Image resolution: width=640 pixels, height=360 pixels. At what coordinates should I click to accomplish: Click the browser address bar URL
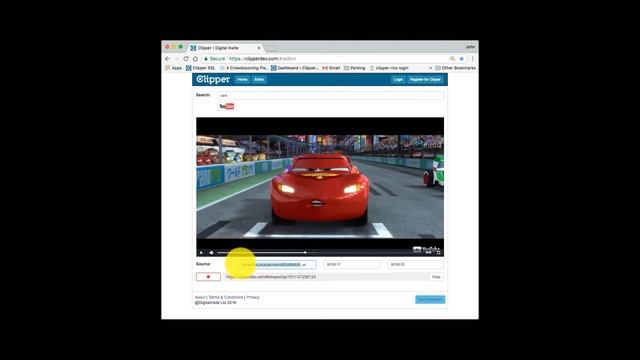tap(262, 59)
